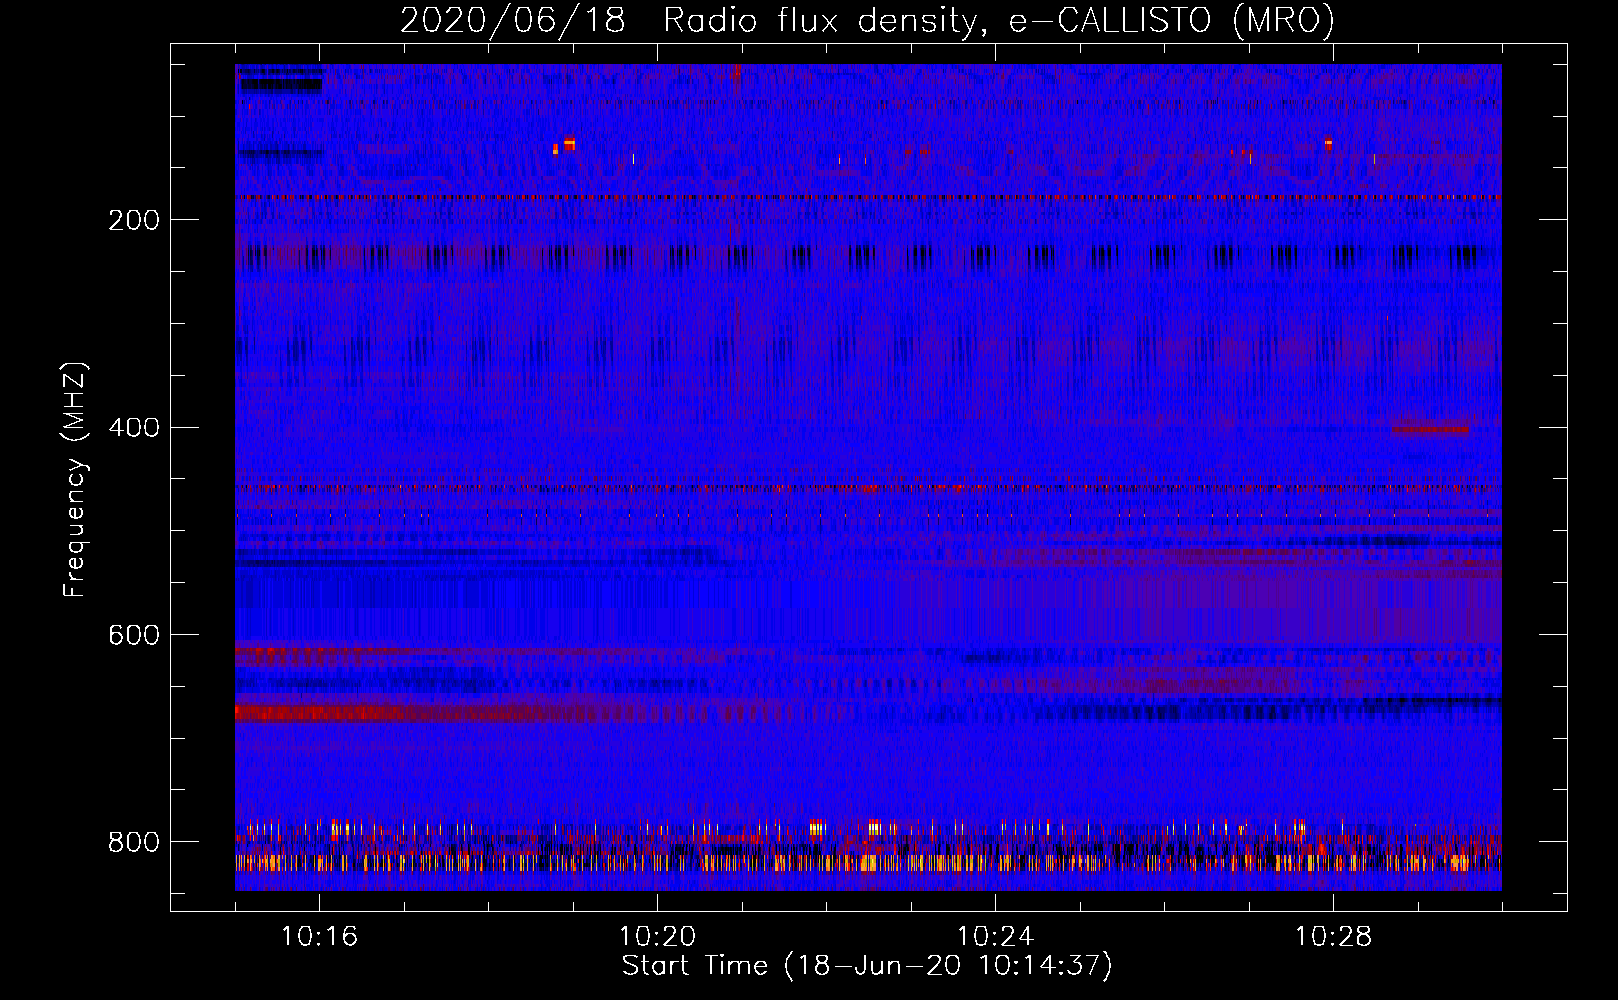The height and width of the screenshot is (1000, 1618).
Task: Click the '10:24' time axis label
Action: [x=995, y=937]
